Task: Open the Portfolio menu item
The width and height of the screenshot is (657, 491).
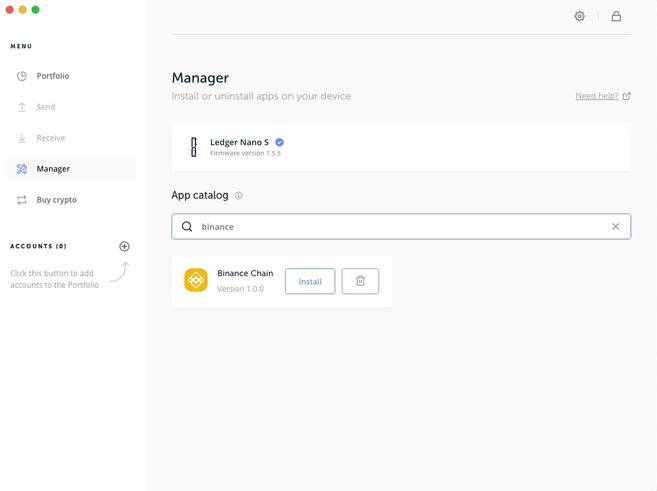Action: click(53, 76)
